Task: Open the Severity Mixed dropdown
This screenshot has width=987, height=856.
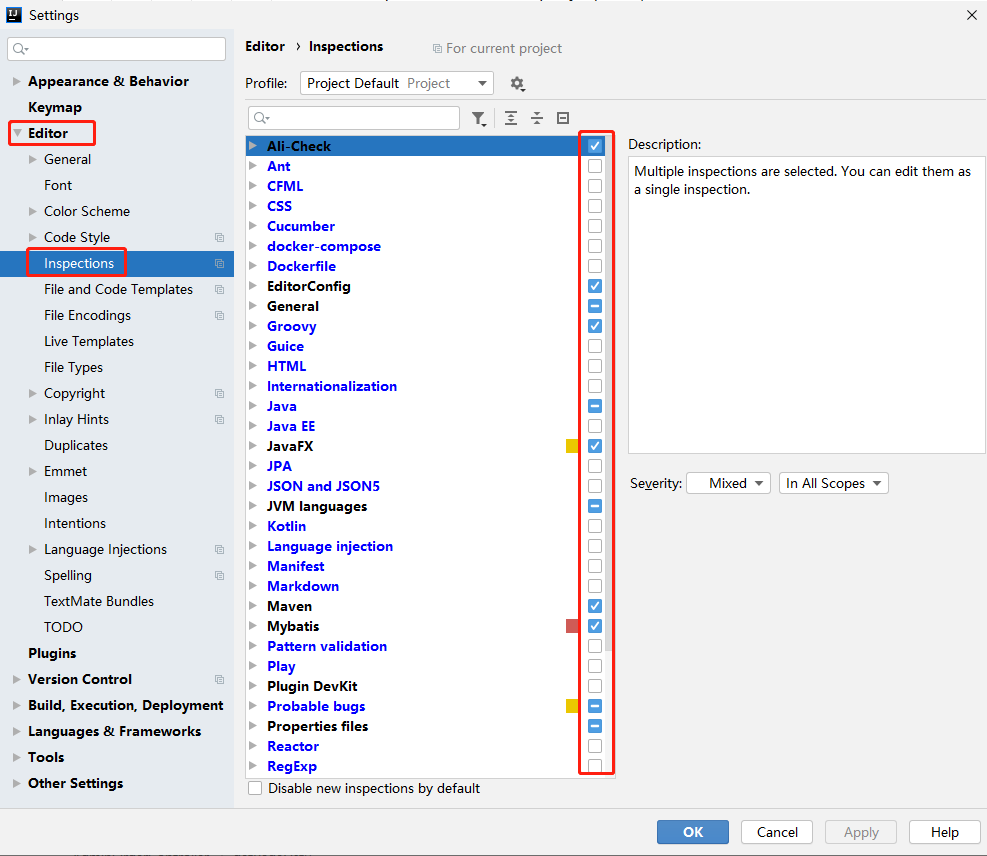Action: pos(728,483)
